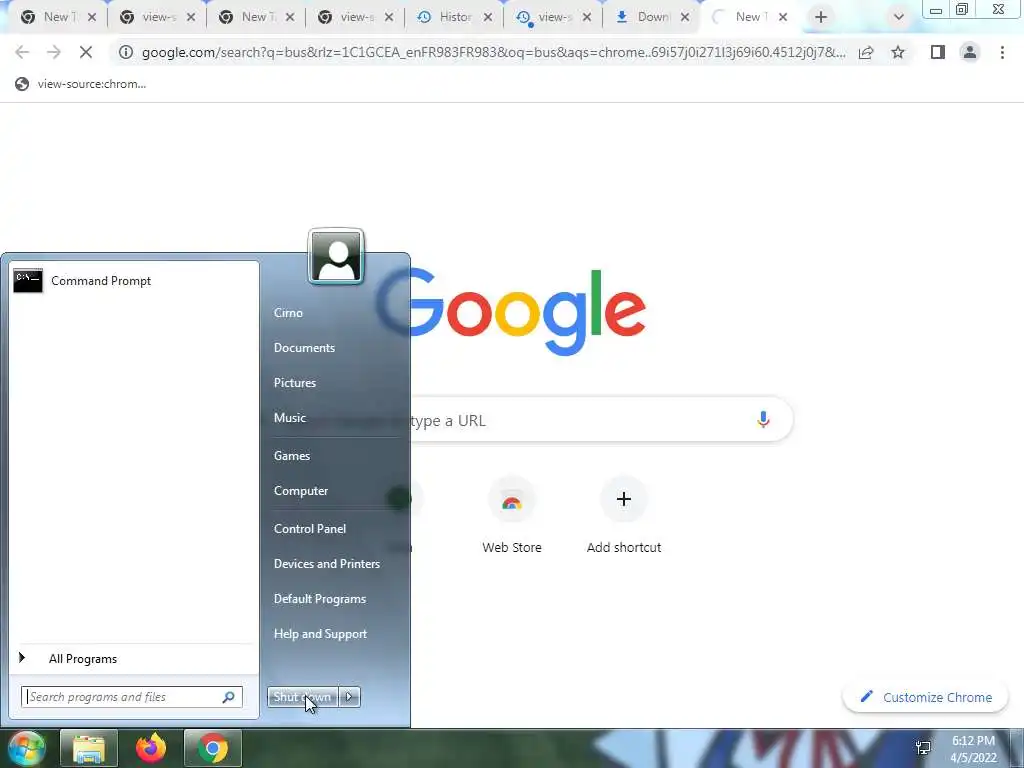1024x768 pixels.
Task: Share this page icon
Action: (866, 52)
